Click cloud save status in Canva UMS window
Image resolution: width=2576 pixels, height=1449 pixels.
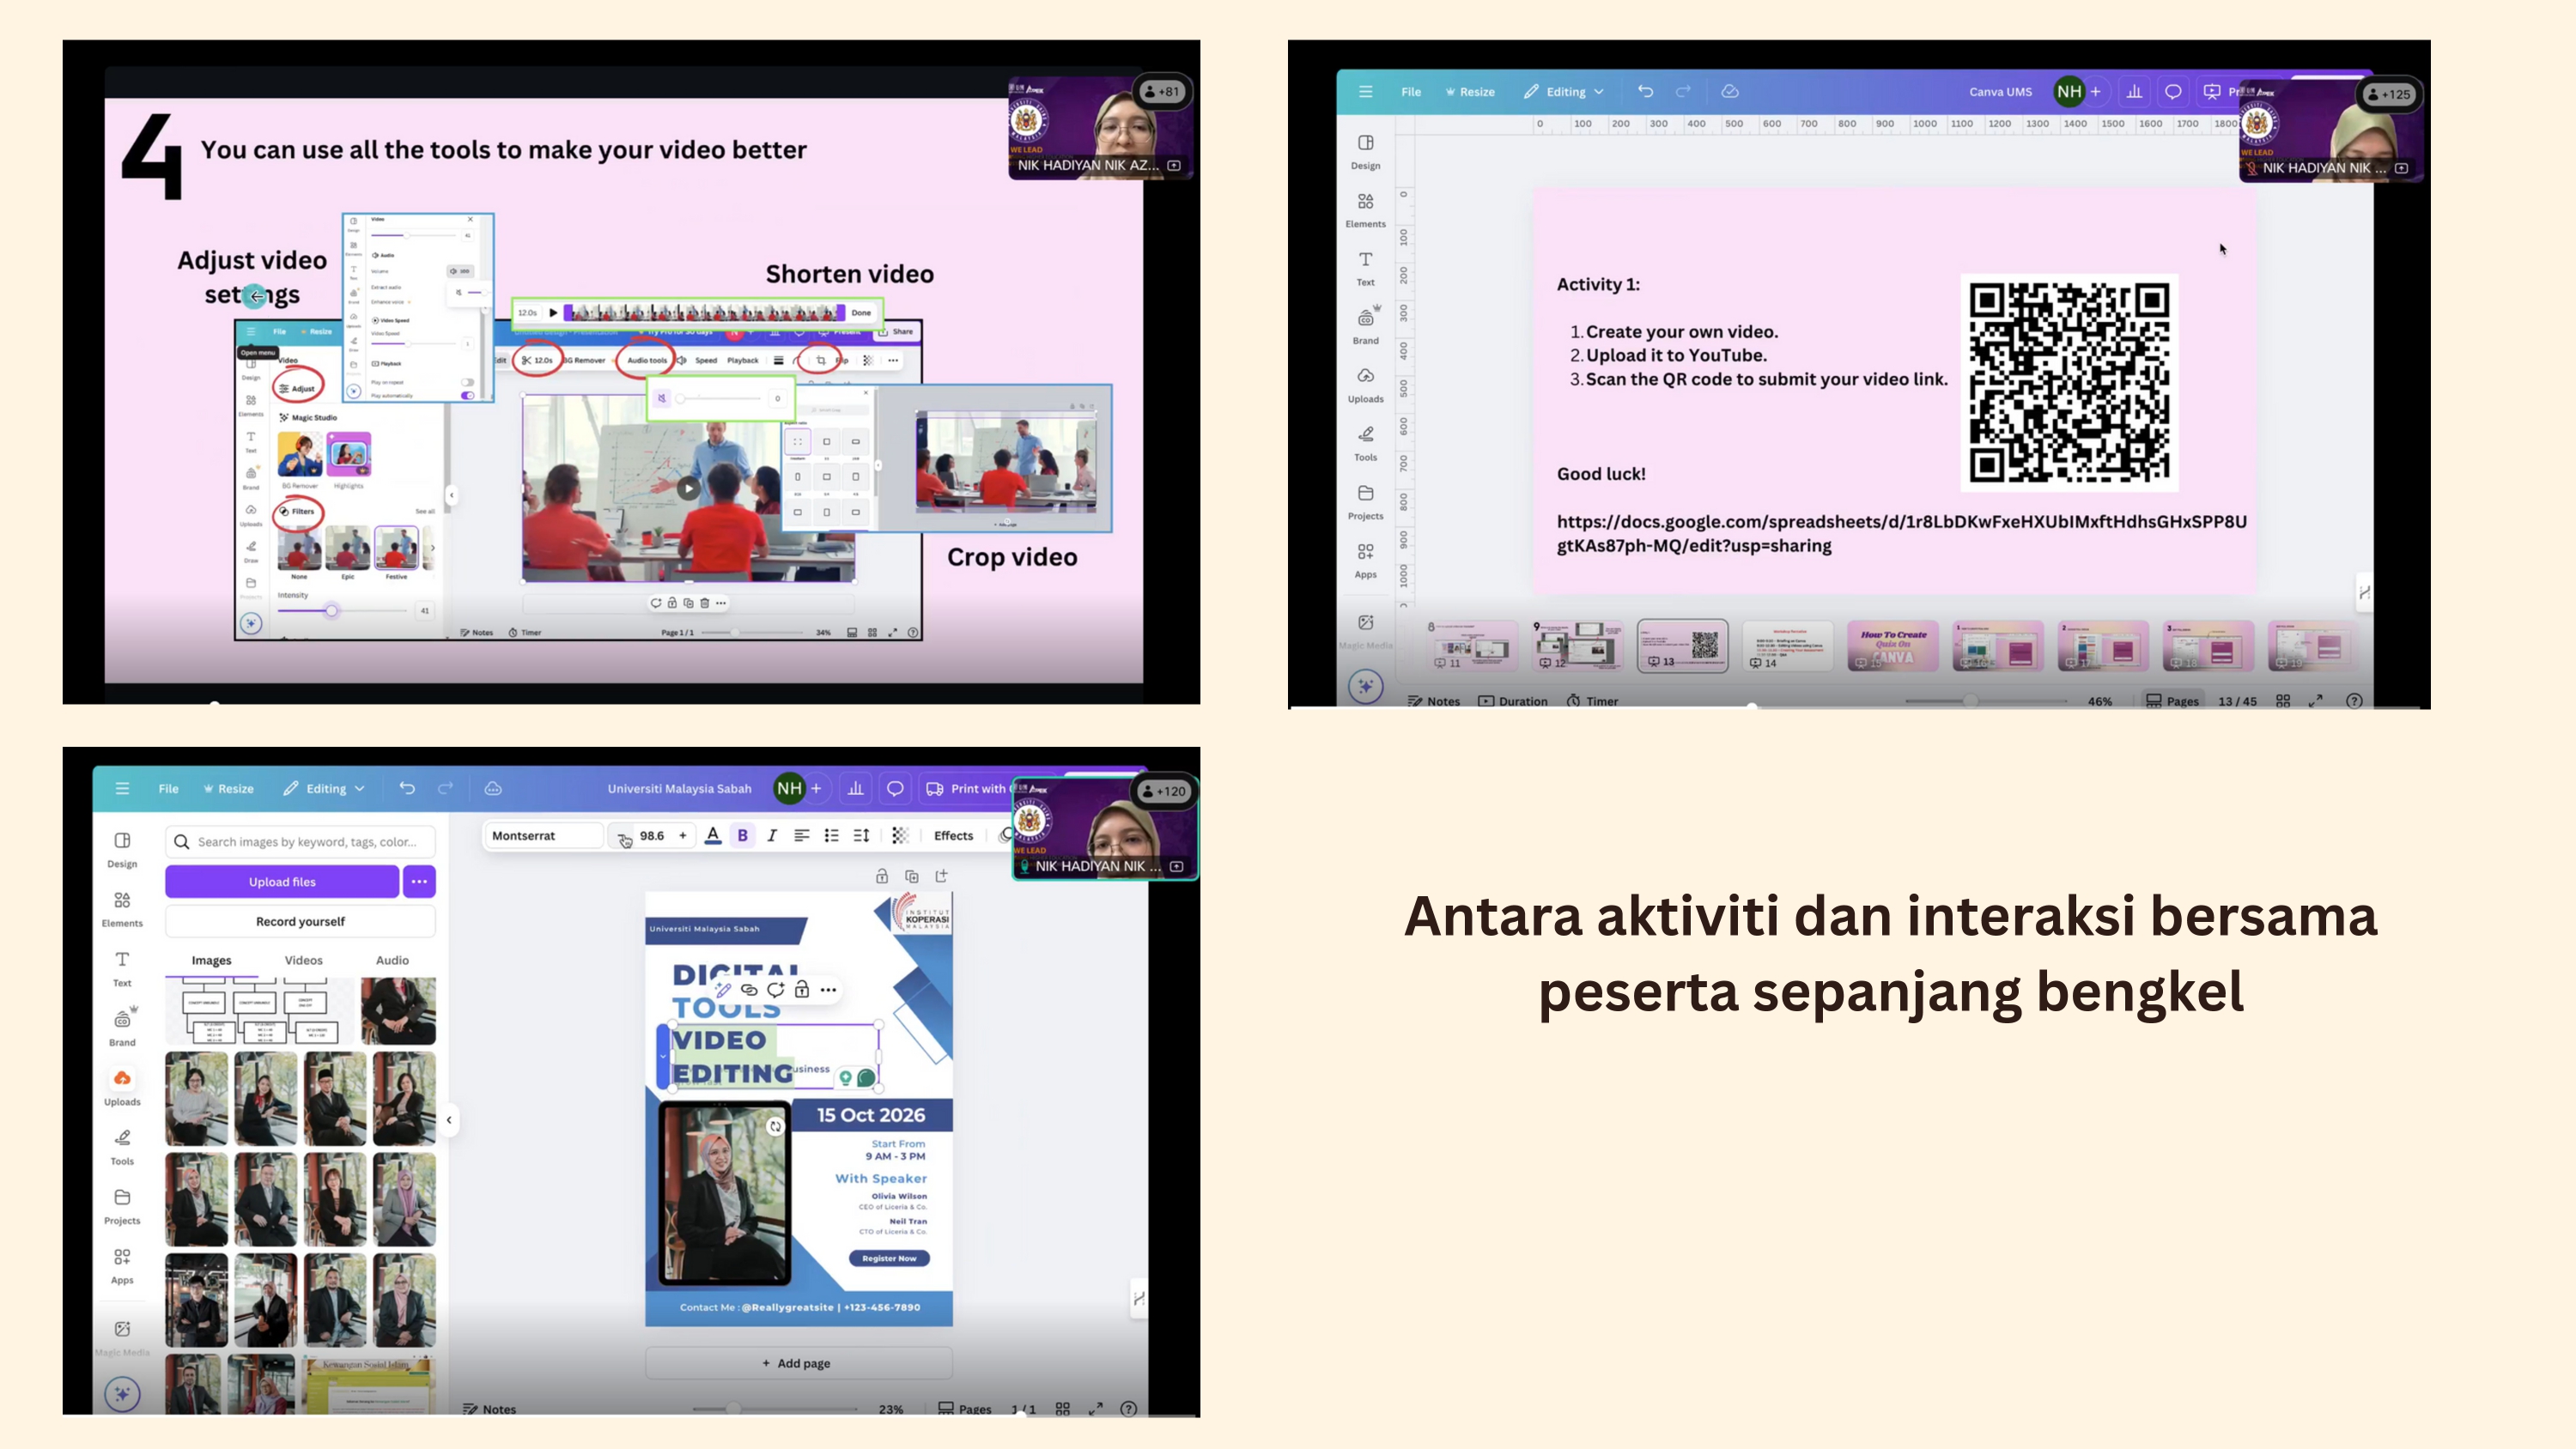pos(1730,91)
